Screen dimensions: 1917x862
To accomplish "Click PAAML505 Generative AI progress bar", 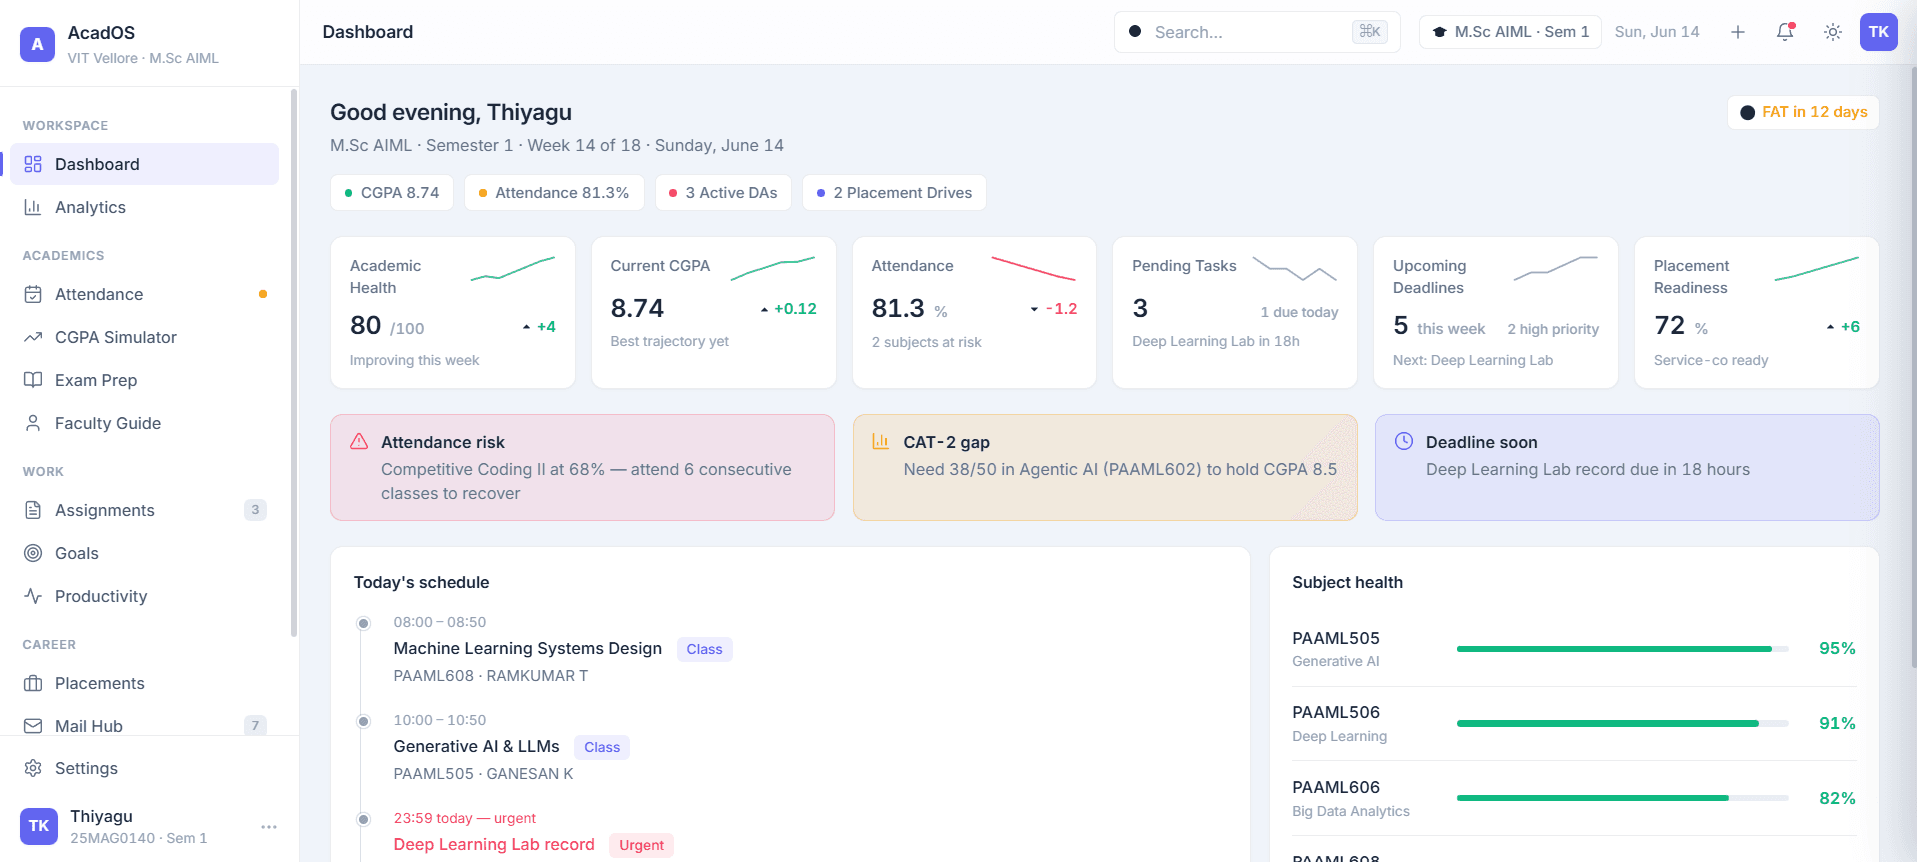I will pos(1622,649).
